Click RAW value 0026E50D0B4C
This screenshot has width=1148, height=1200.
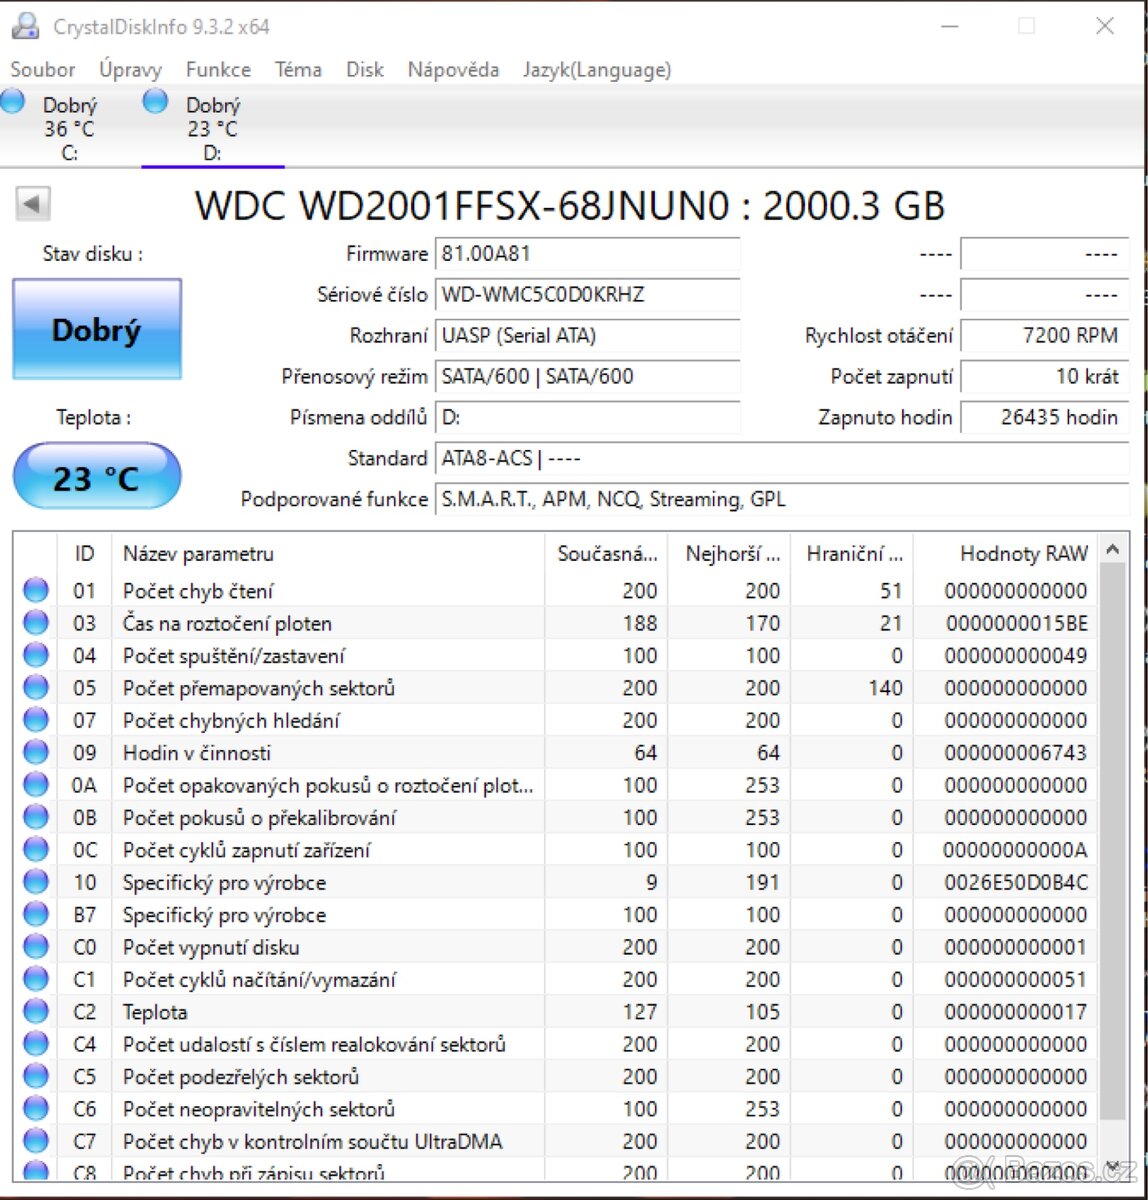coord(1016,883)
